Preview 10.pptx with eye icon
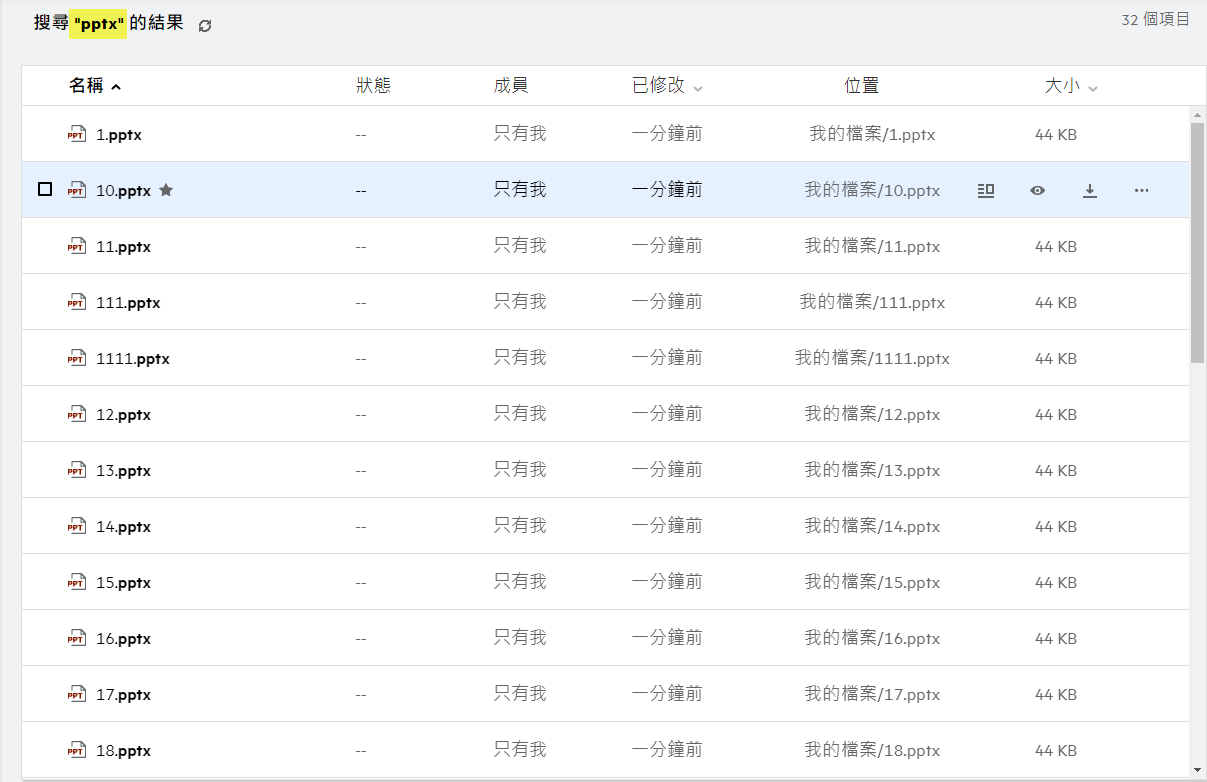 tap(1037, 190)
